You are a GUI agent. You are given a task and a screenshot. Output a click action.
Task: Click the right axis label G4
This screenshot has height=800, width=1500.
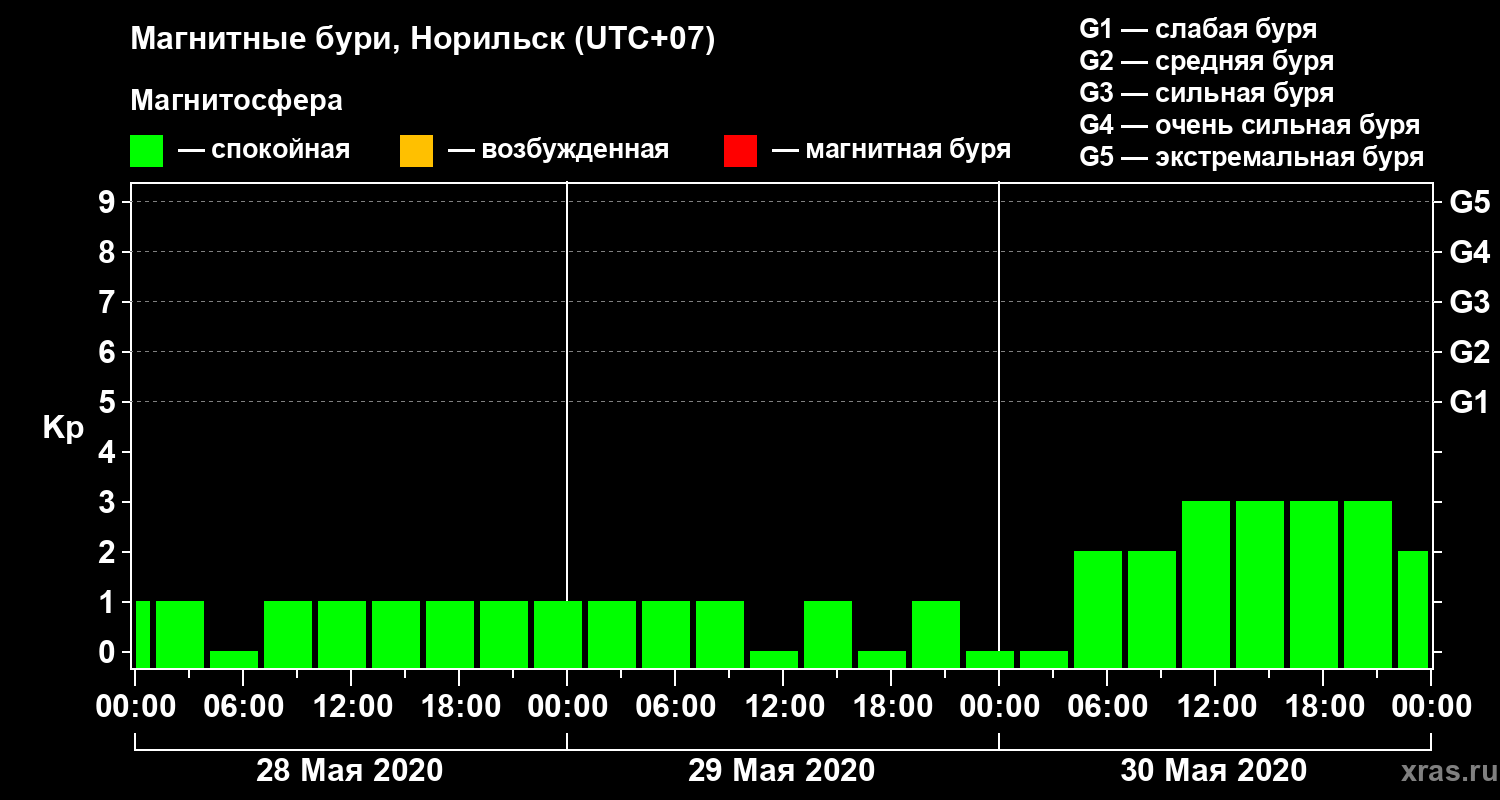pyautogui.click(x=1469, y=252)
